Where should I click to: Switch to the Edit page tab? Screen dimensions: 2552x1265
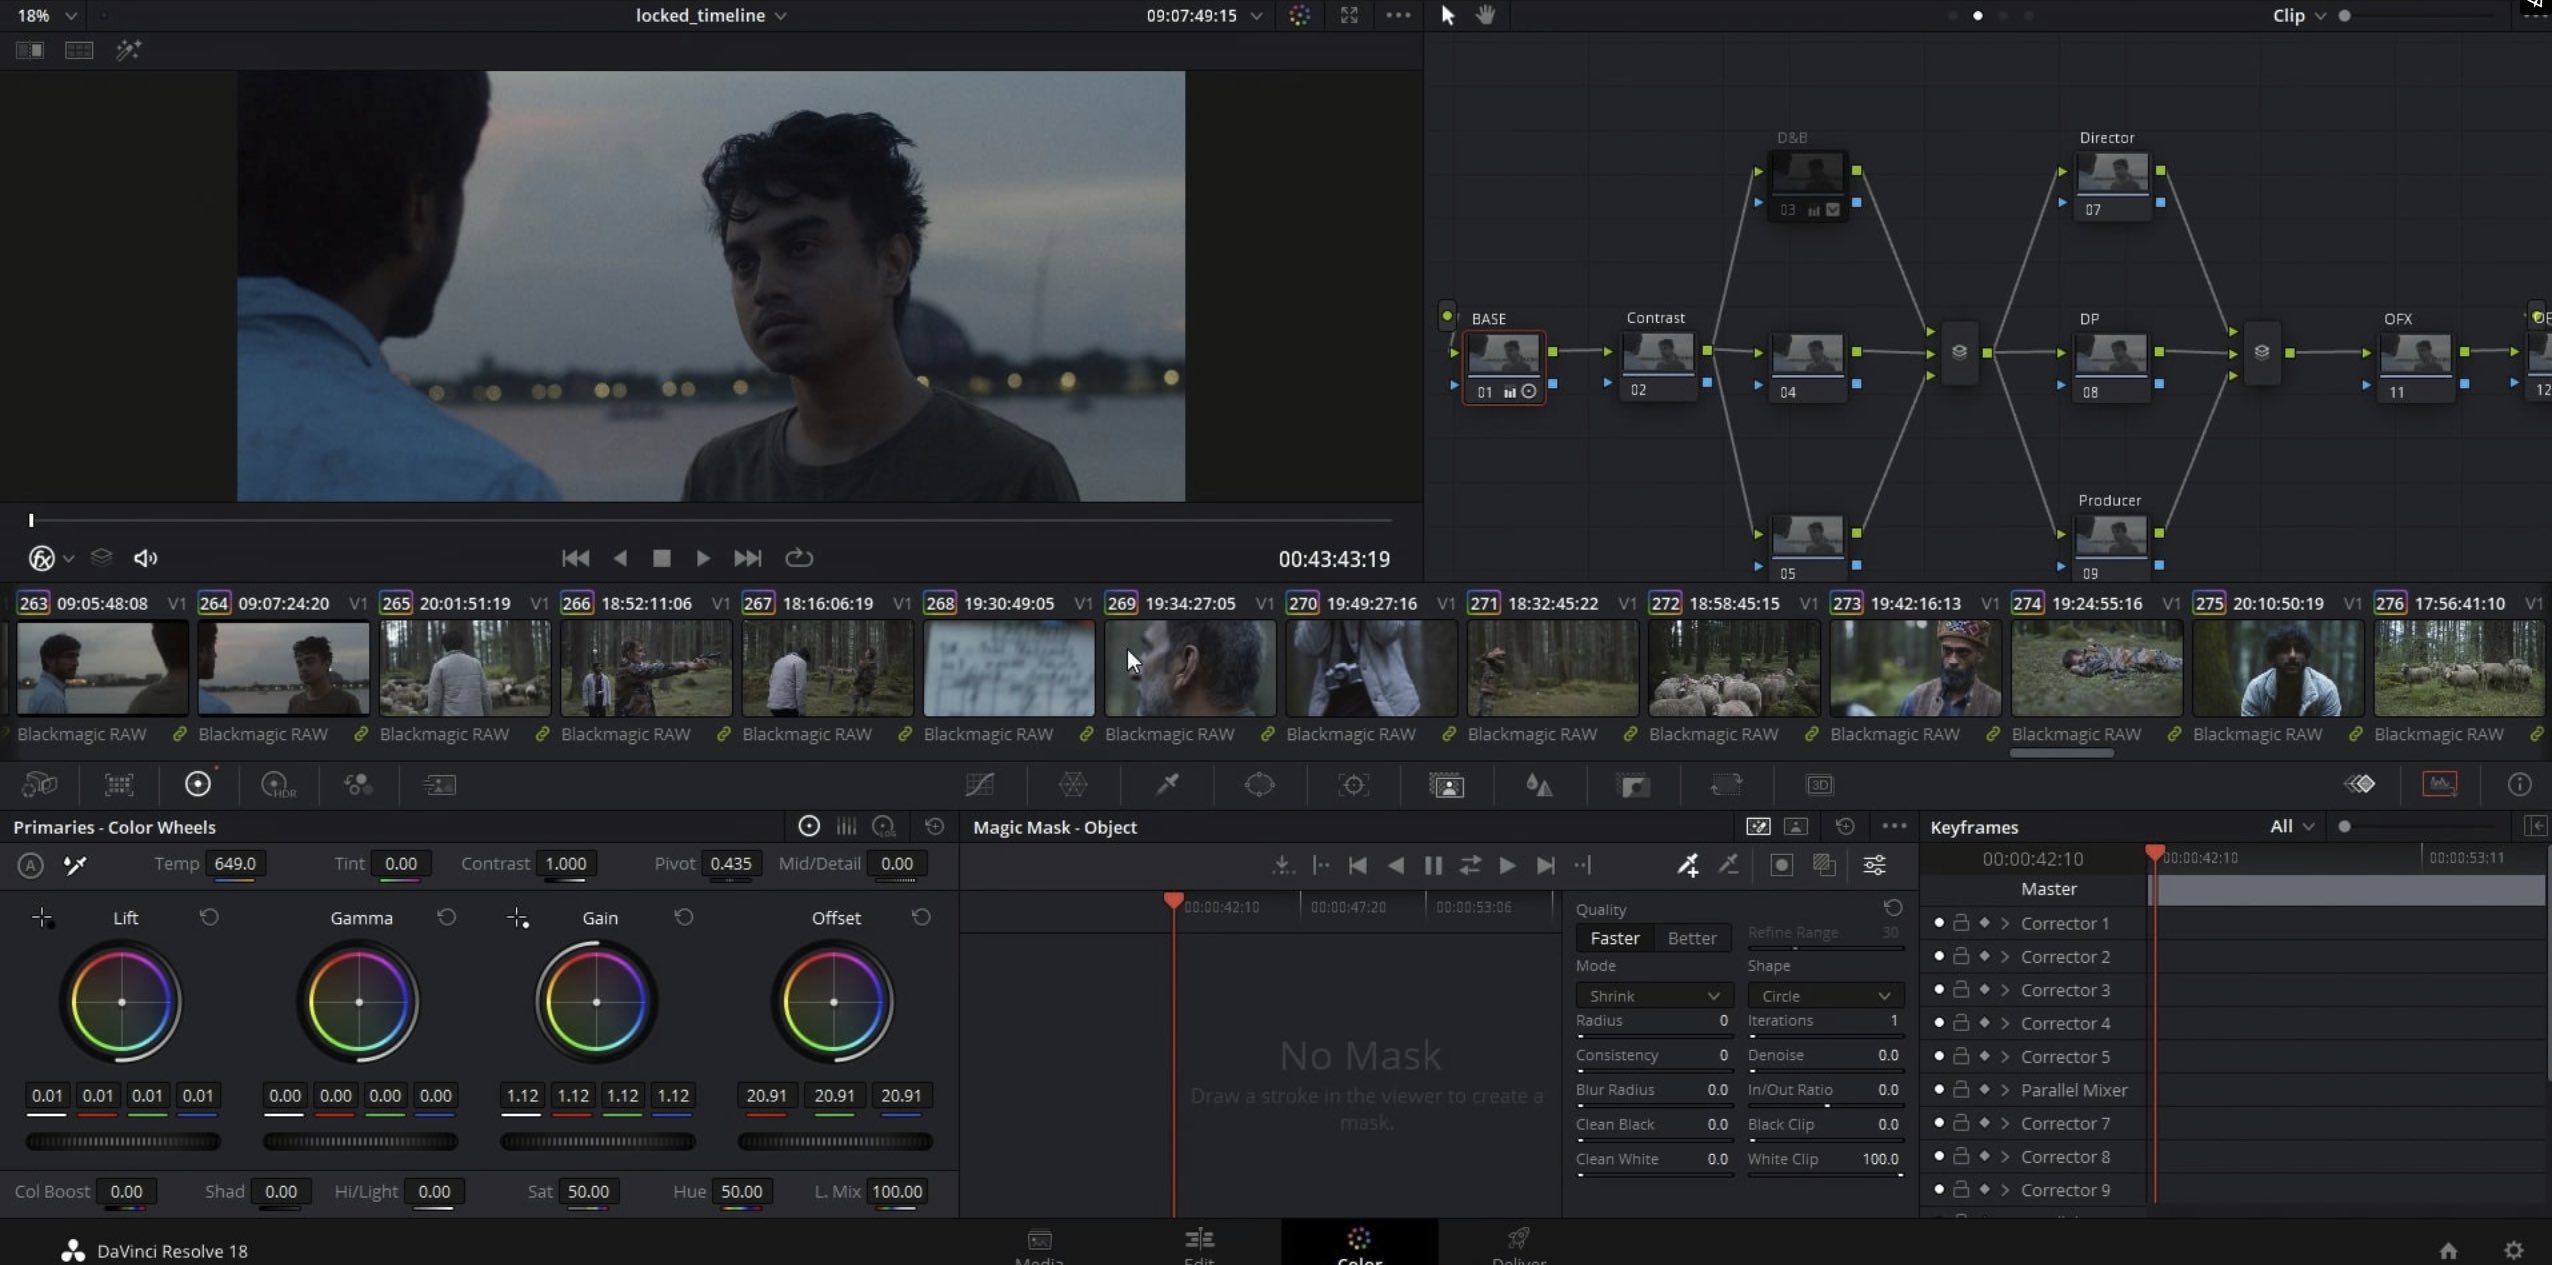click(x=1199, y=1245)
